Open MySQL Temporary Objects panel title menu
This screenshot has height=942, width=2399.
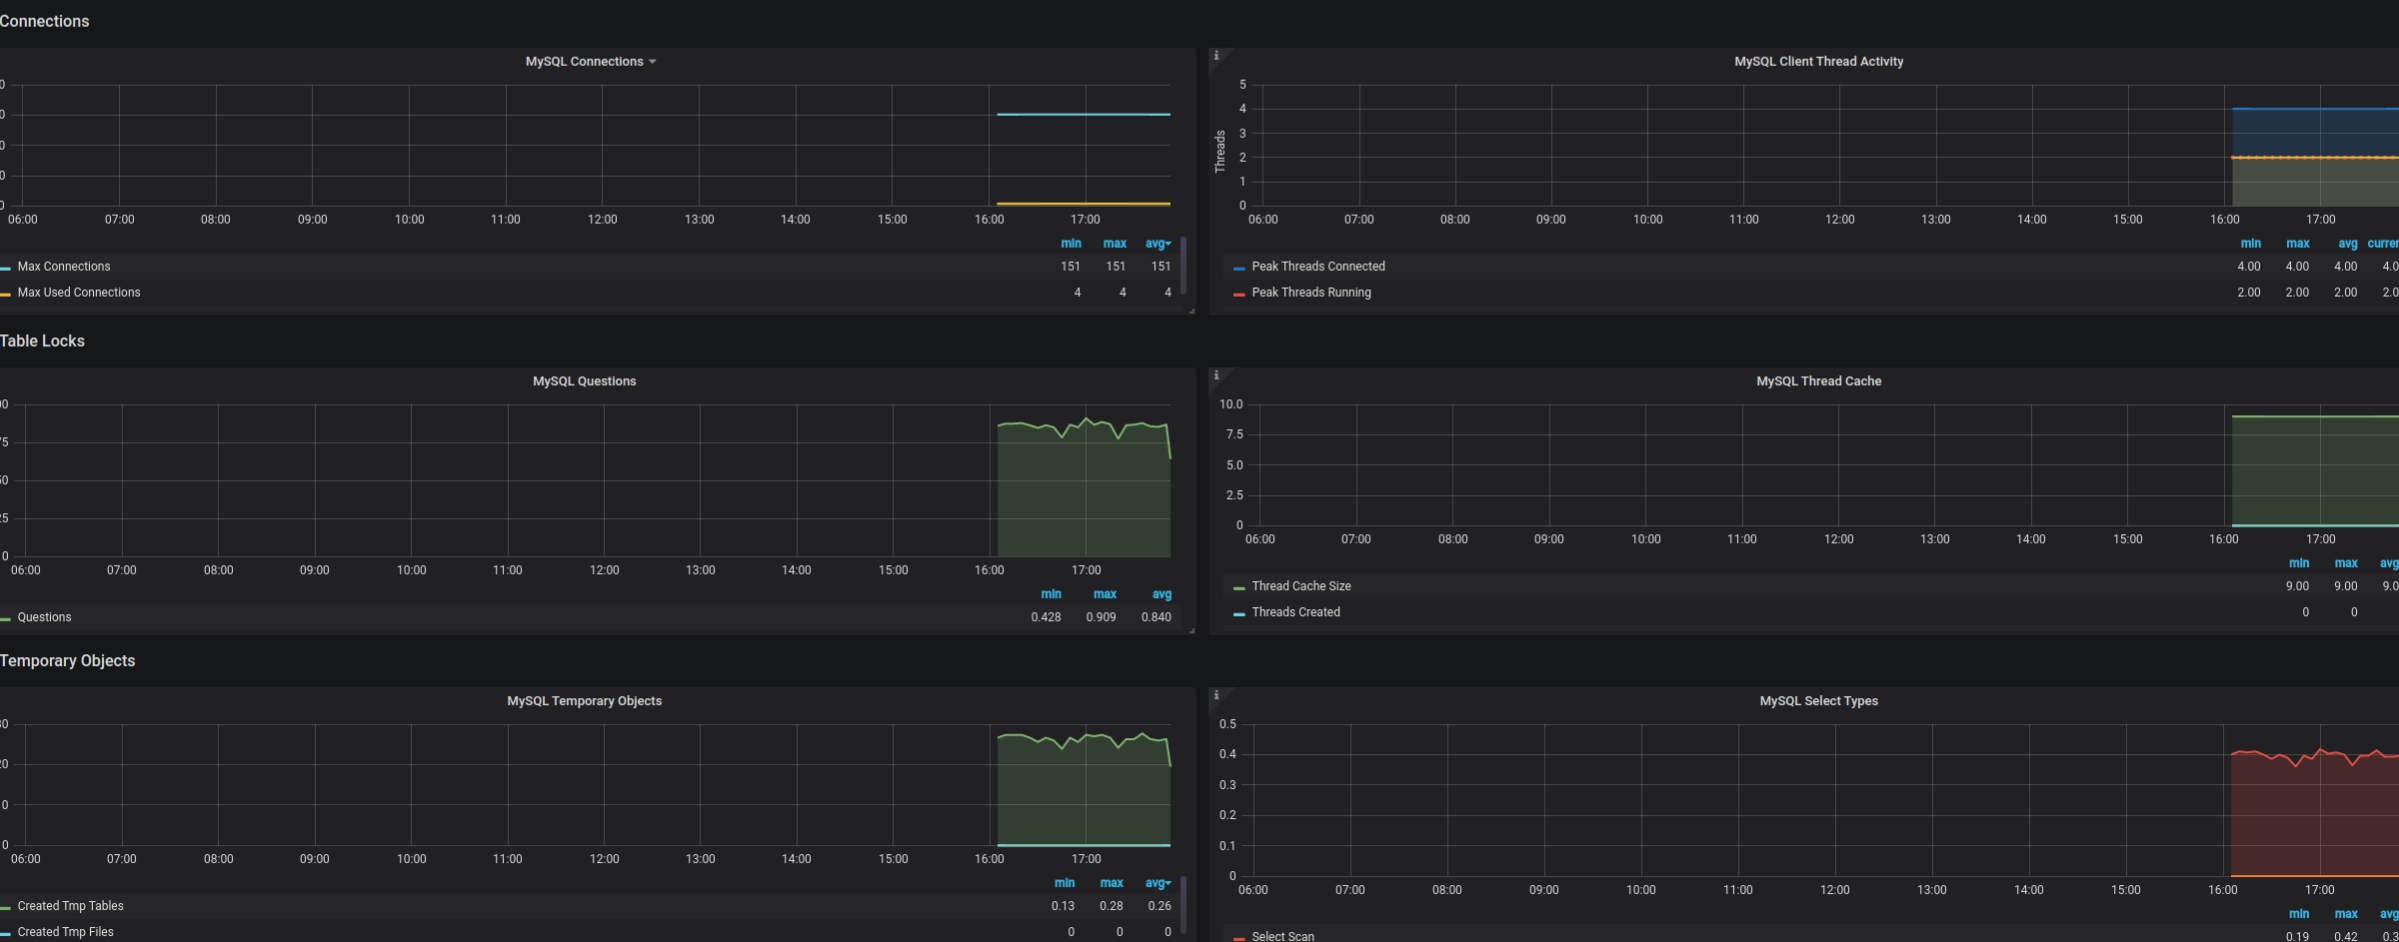584,702
